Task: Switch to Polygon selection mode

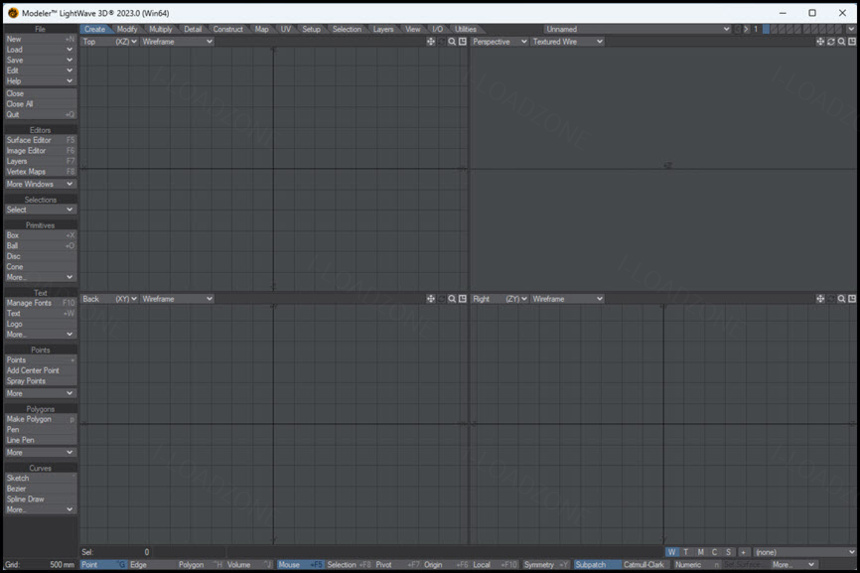Action: tap(200, 565)
